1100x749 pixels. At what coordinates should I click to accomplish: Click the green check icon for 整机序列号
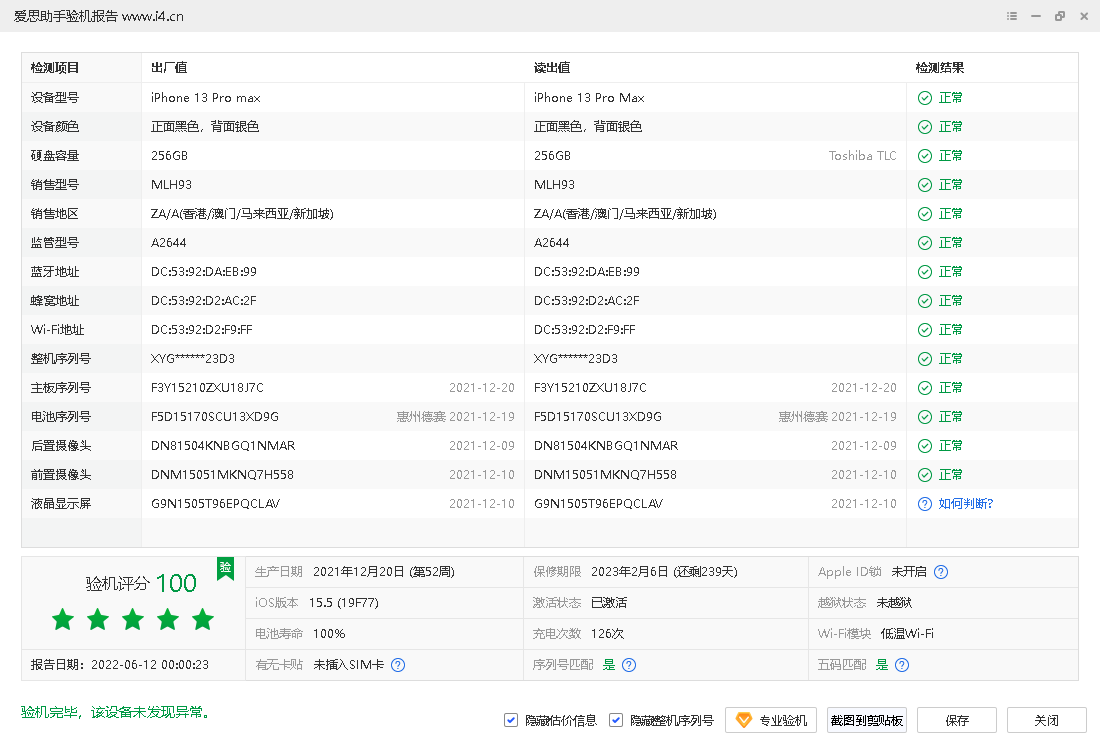click(925, 358)
